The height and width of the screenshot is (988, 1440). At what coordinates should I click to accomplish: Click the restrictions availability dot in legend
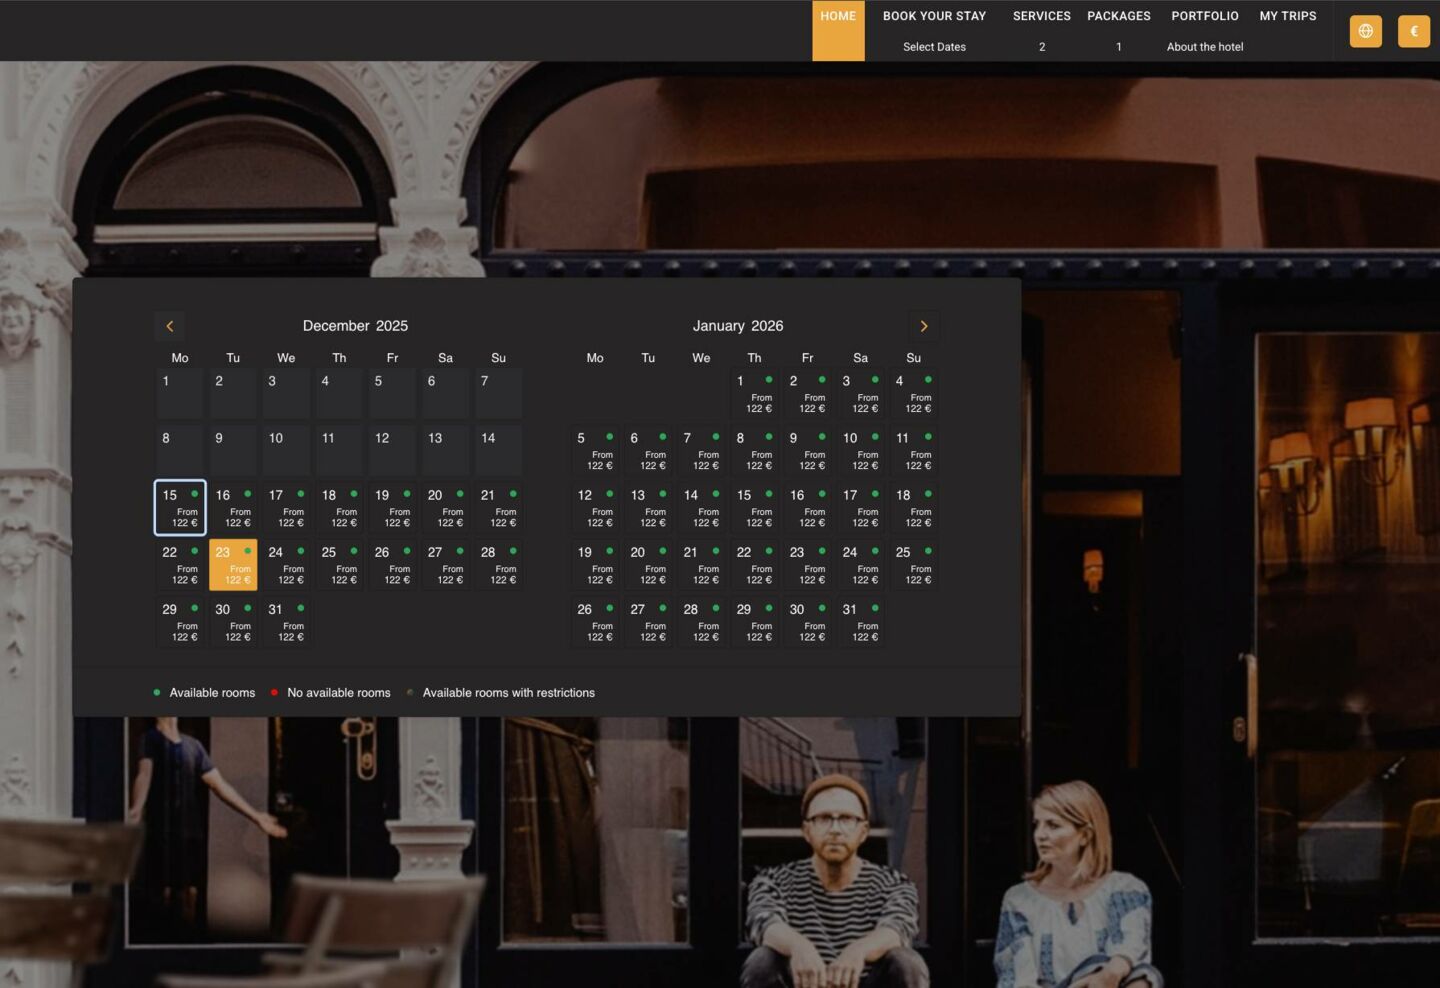[x=410, y=692]
